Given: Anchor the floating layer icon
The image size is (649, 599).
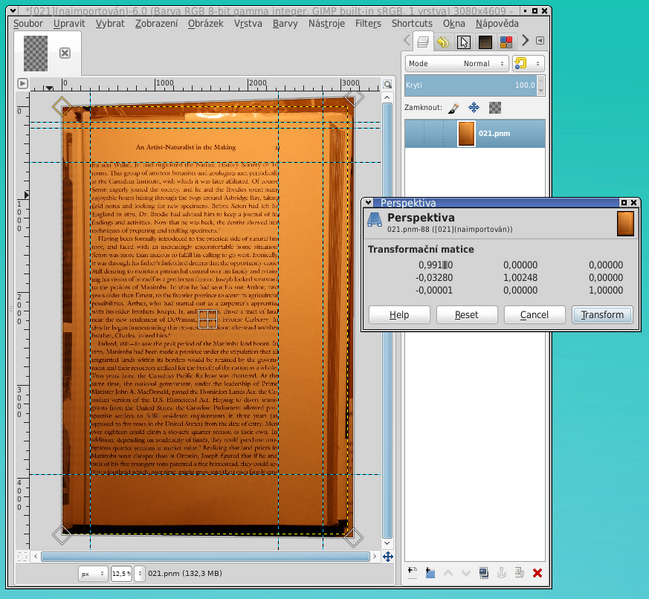Looking at the screenshot, I should point(502,573).
